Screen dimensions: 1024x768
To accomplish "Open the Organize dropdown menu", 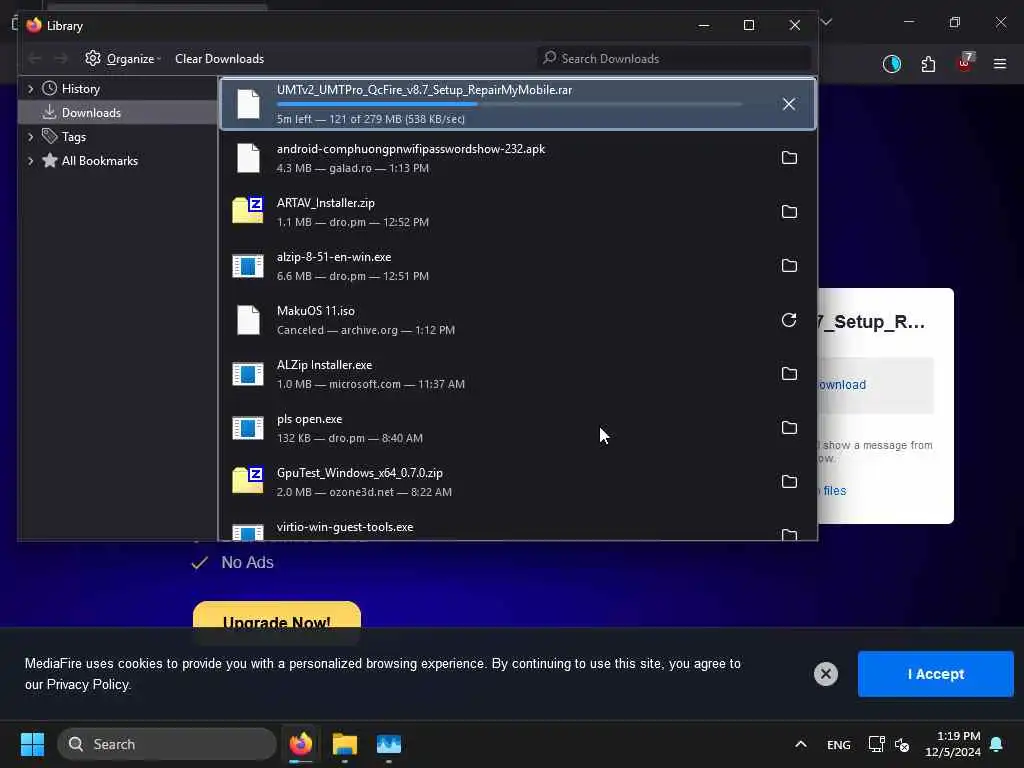I will [123, 59].
